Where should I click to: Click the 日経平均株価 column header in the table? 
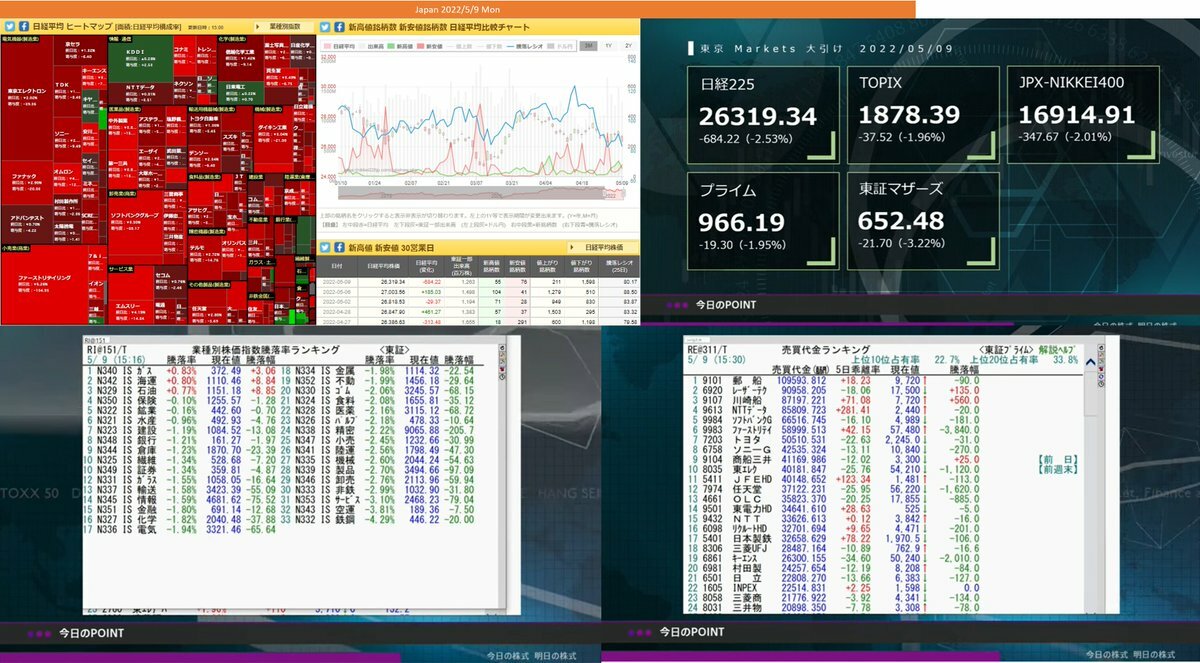[x=381, y=267]
